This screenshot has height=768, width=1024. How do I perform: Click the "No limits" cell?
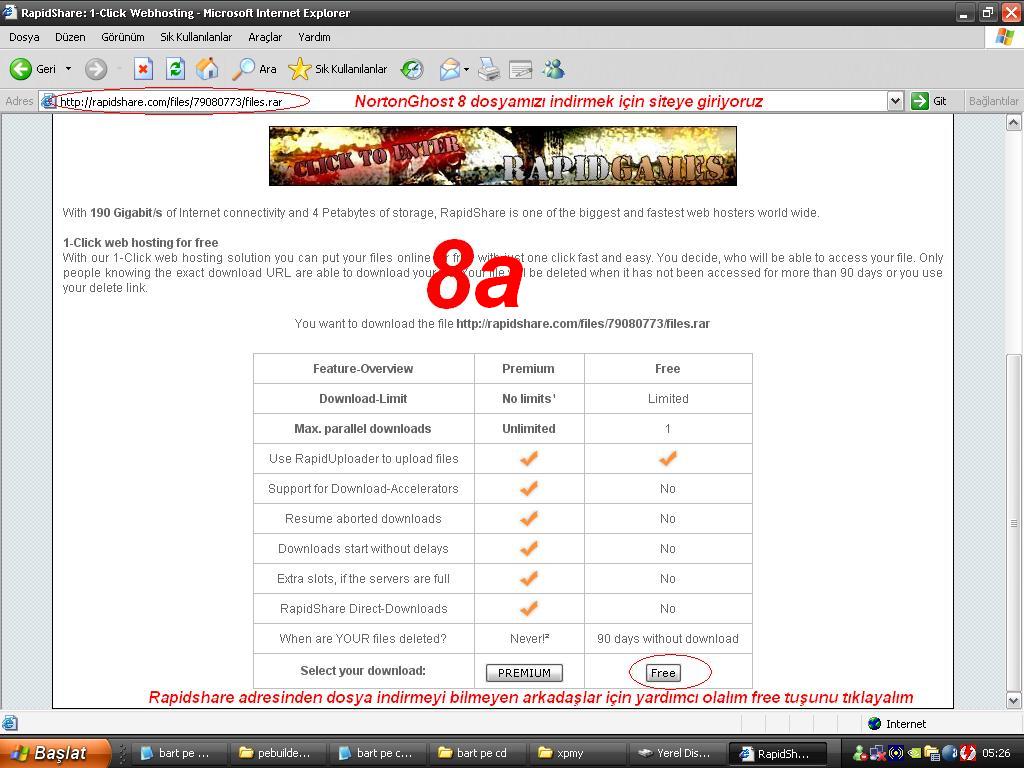coord(528,398)
